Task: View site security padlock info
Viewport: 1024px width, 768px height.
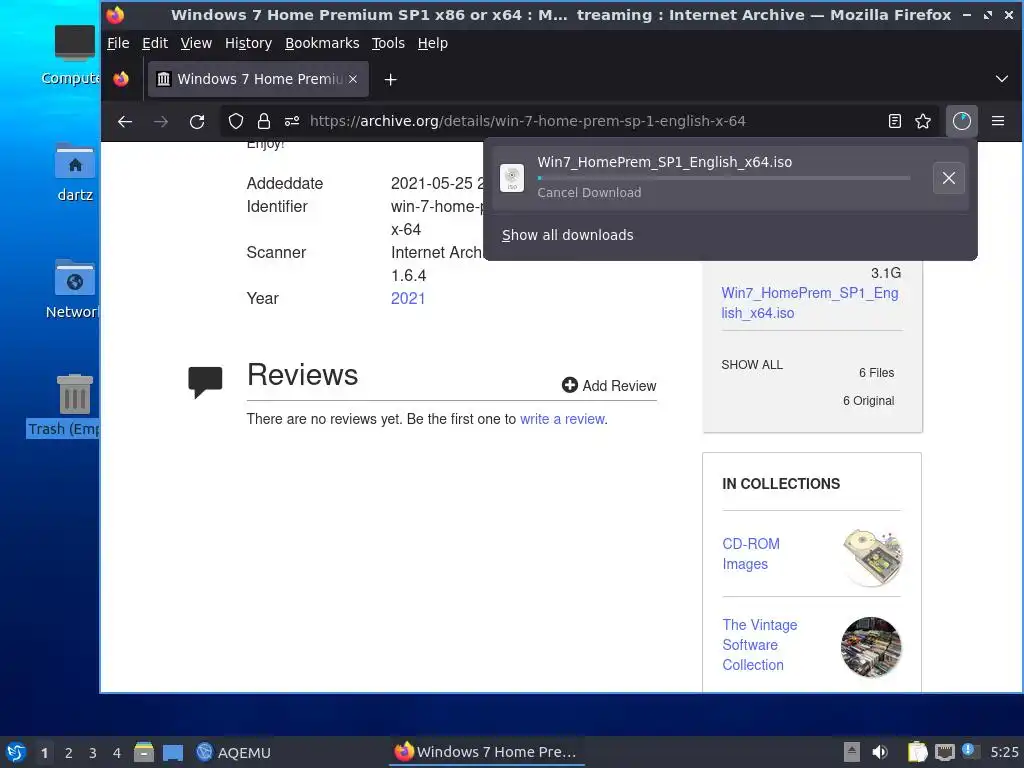Action: pyautogui.click(x=264, y=121)
